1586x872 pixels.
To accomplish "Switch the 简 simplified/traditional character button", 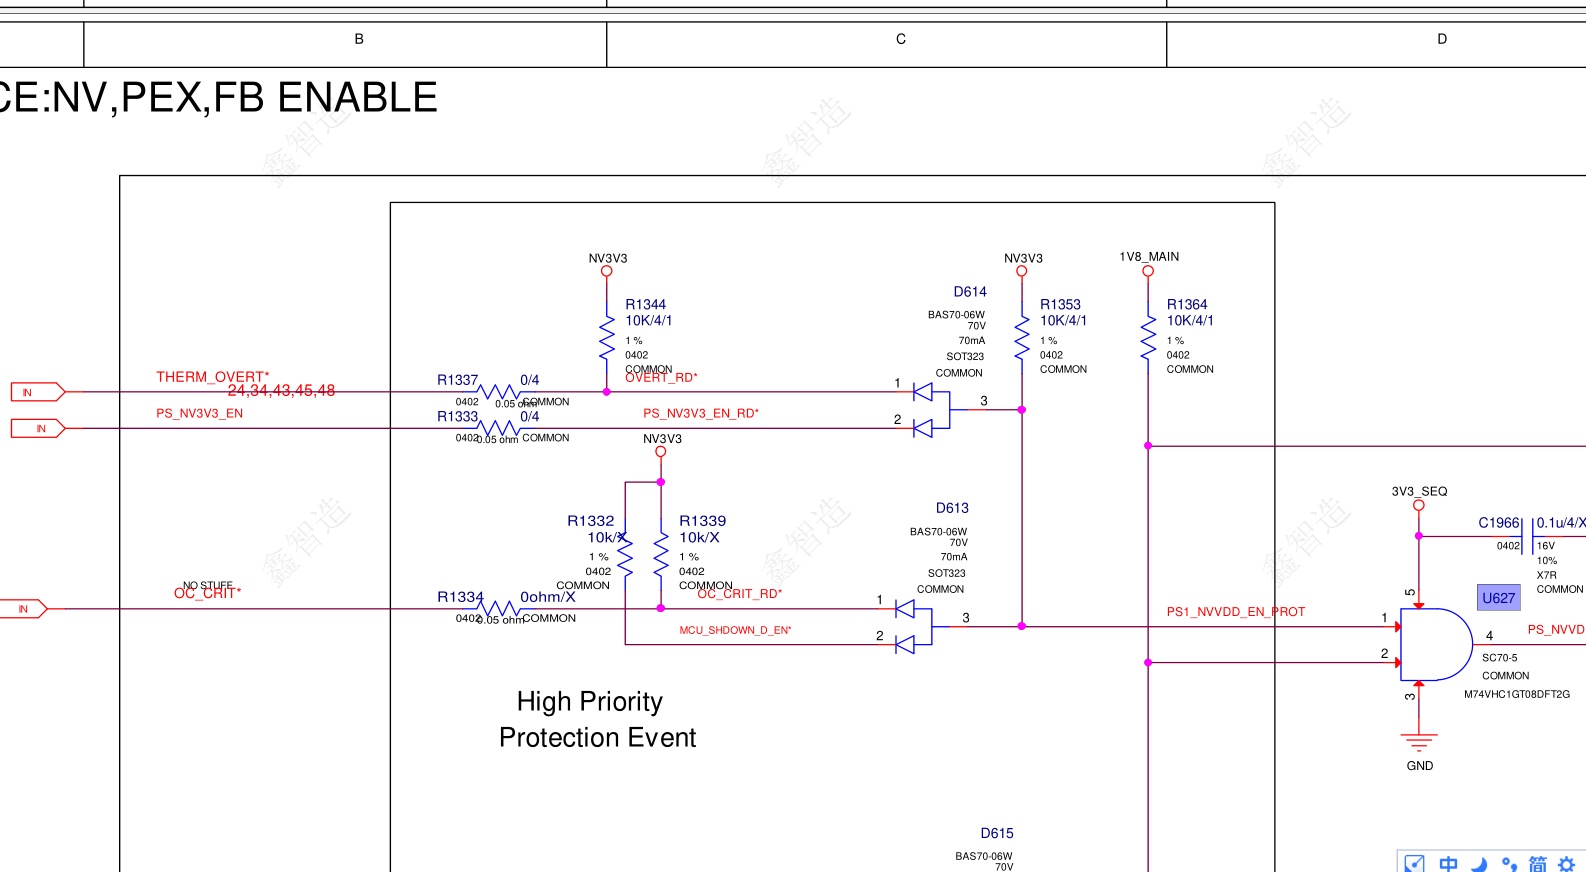I will [1538, 863].
